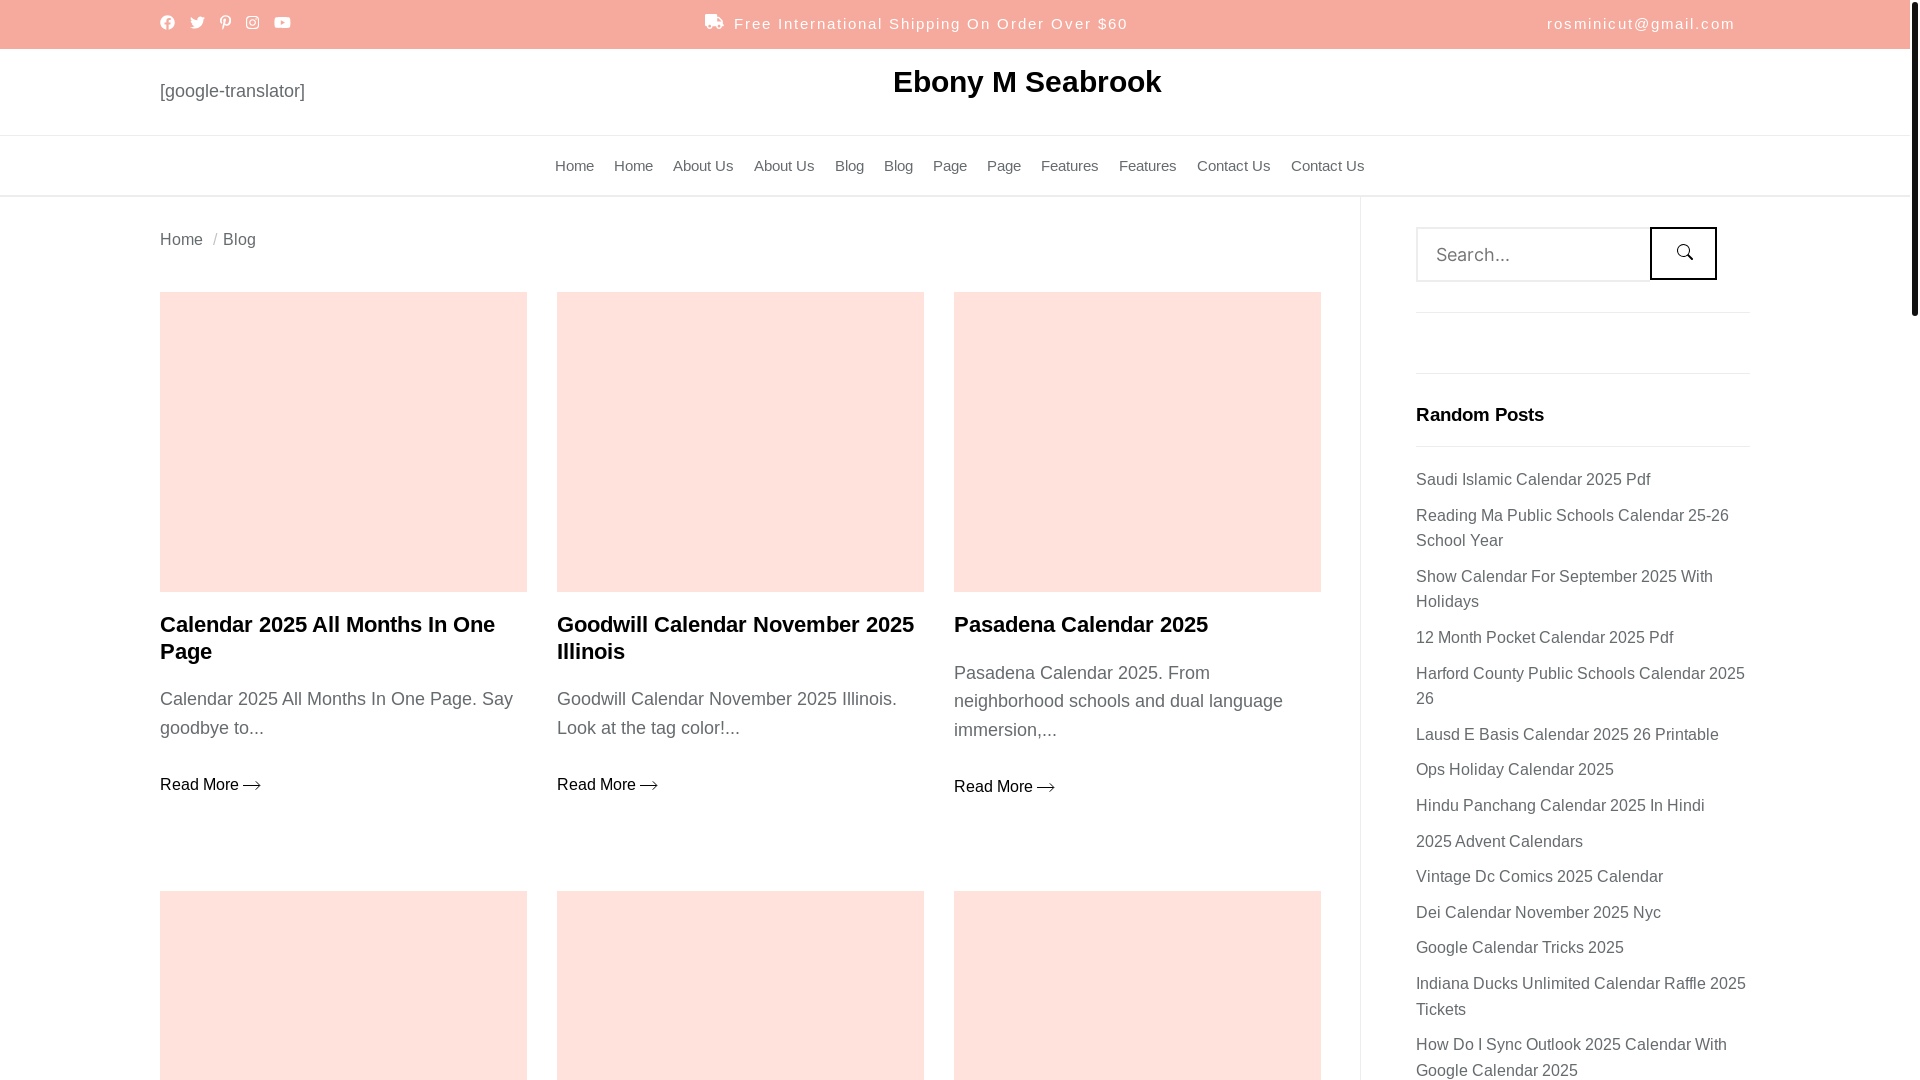Click the shipping truck icon
The image size is (1920, 1080).
(x=714, y=22)
